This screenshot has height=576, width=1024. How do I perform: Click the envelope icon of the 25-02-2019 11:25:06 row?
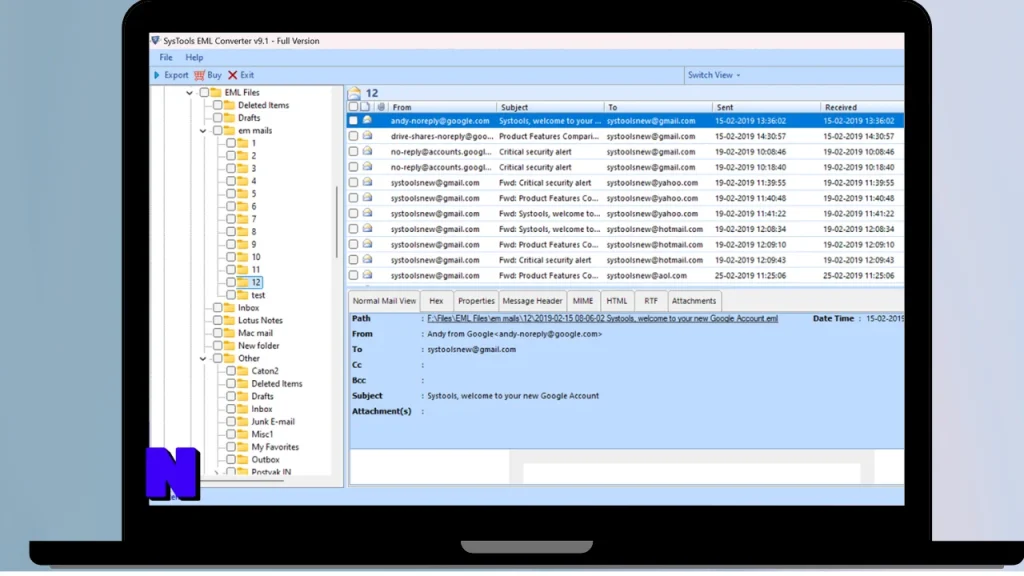click(368, 275)
